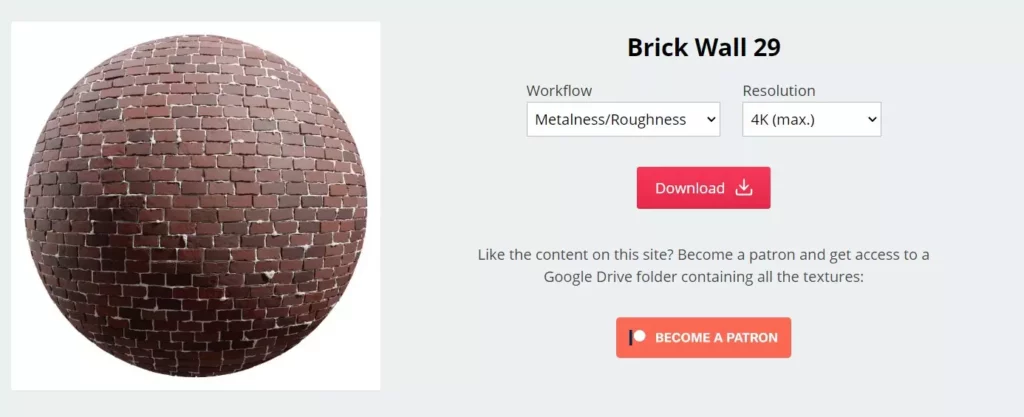Viewport: 1024px width, 417px height.
Task: Click the Workflow label
Action: [x=559, y=91]
